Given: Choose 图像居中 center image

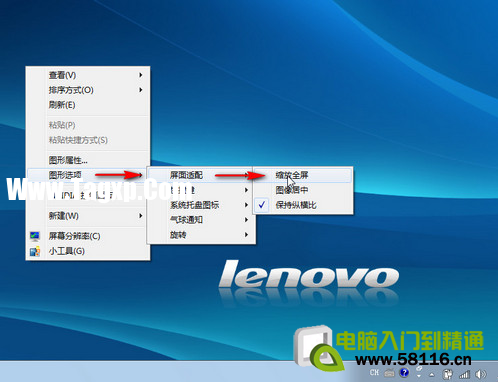Looking at the screenshot, I should coord(303,190).
